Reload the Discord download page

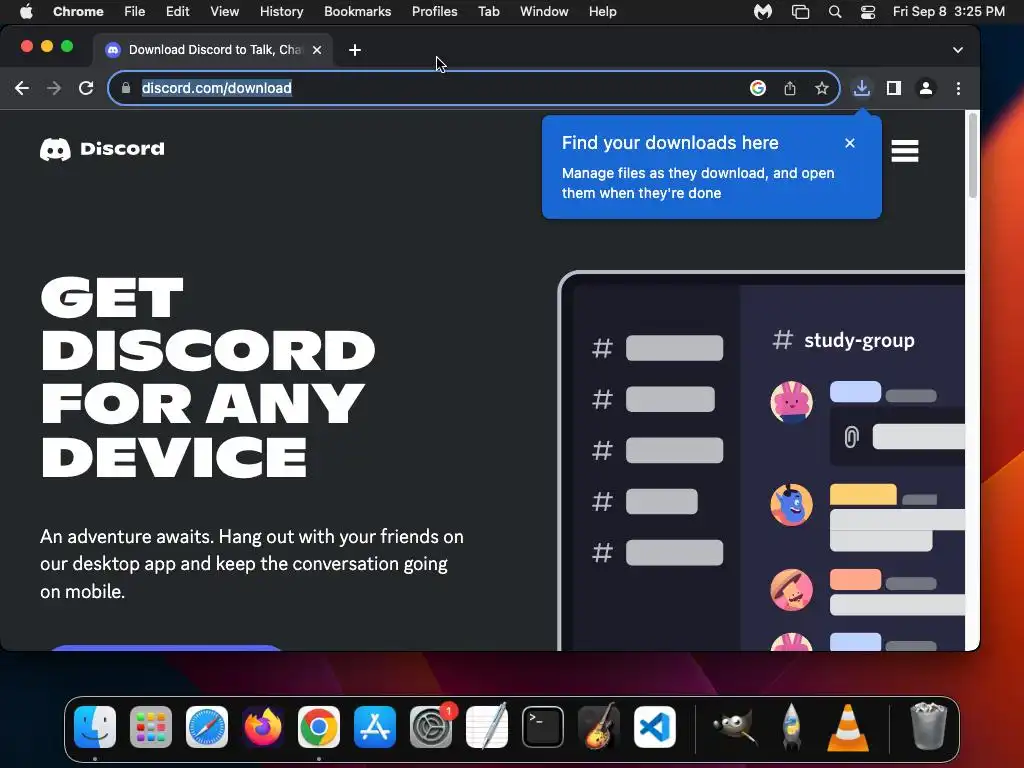(x=86, y=88)
